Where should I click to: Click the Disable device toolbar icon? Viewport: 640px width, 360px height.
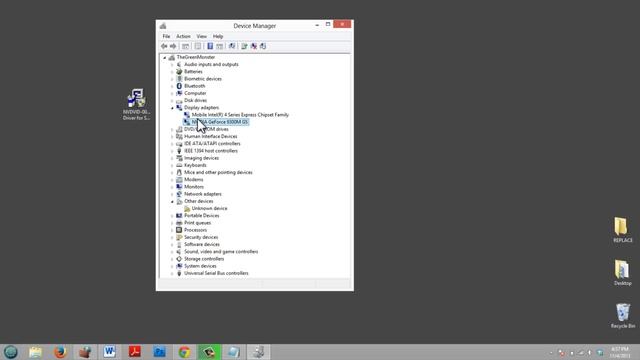263,46
